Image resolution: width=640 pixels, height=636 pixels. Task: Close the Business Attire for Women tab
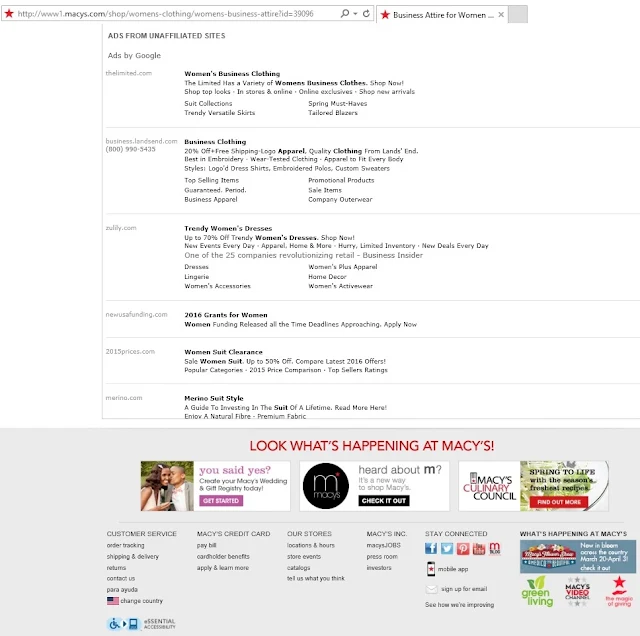click(501, 15)
